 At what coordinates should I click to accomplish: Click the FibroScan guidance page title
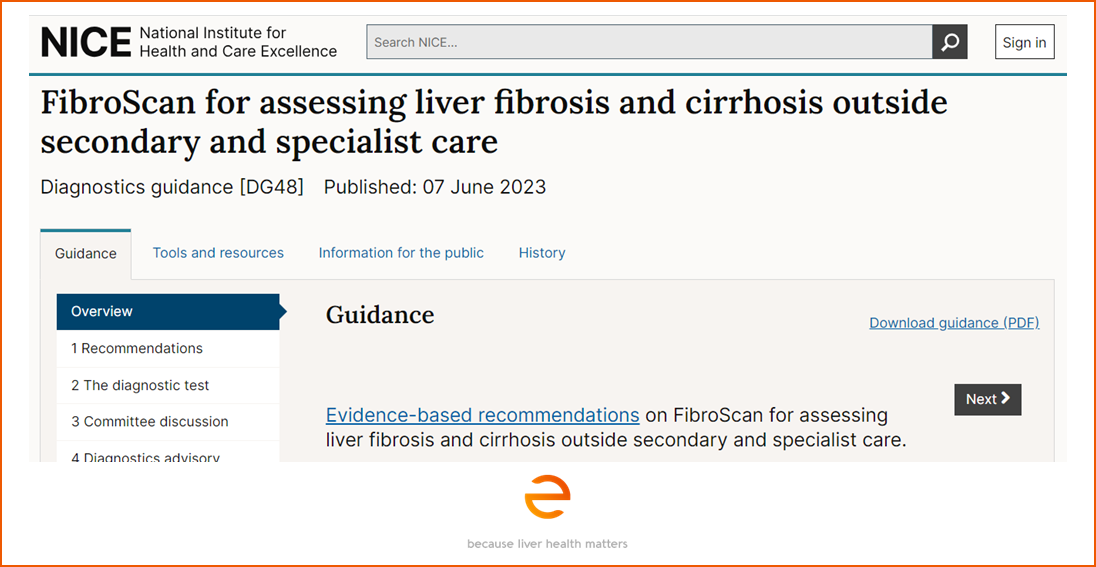coord(494,122)
